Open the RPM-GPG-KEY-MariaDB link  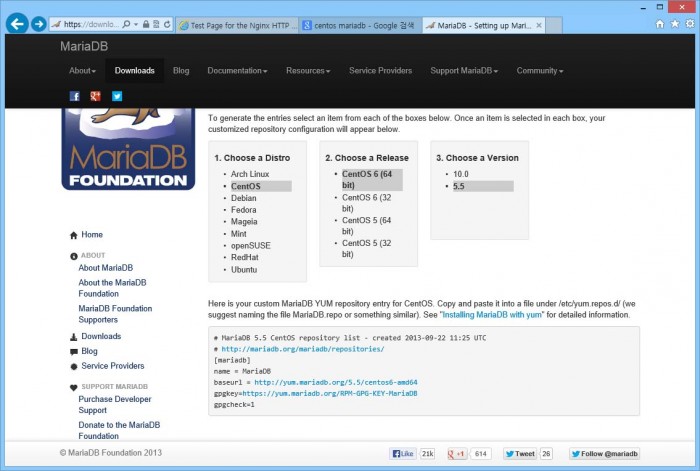point(329,394)
